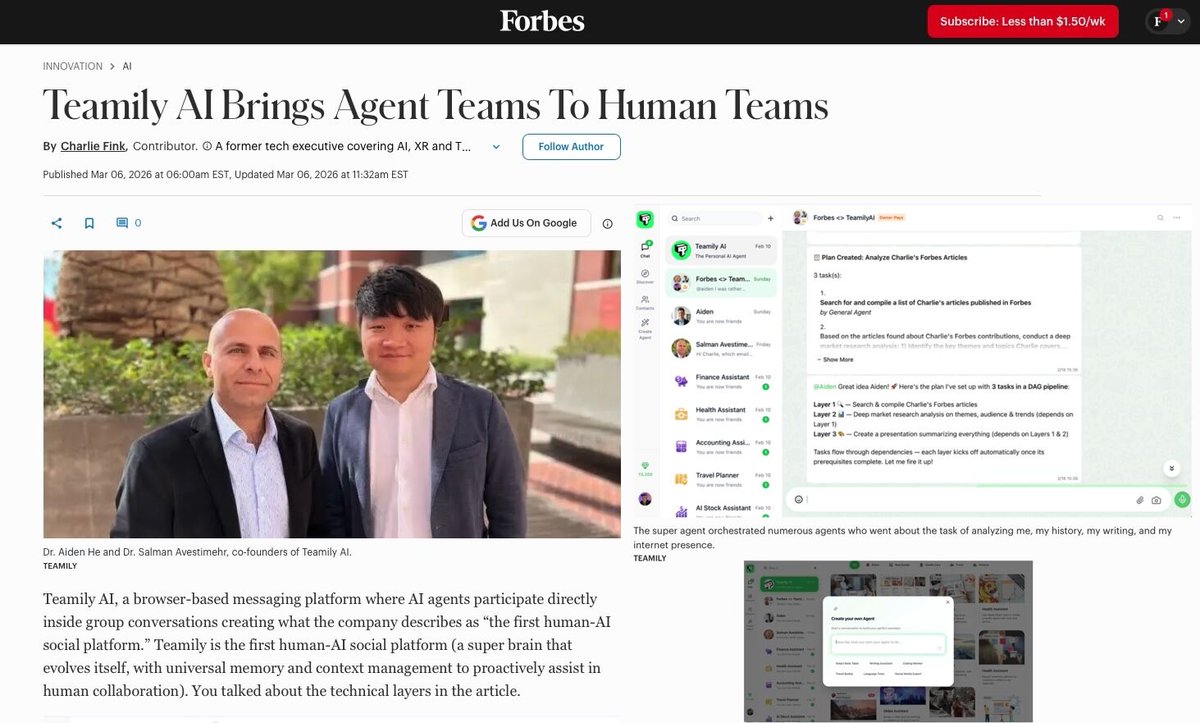
Task: Open the Aiden chat row
Action: pyautogui.click(x=722, y=316)
